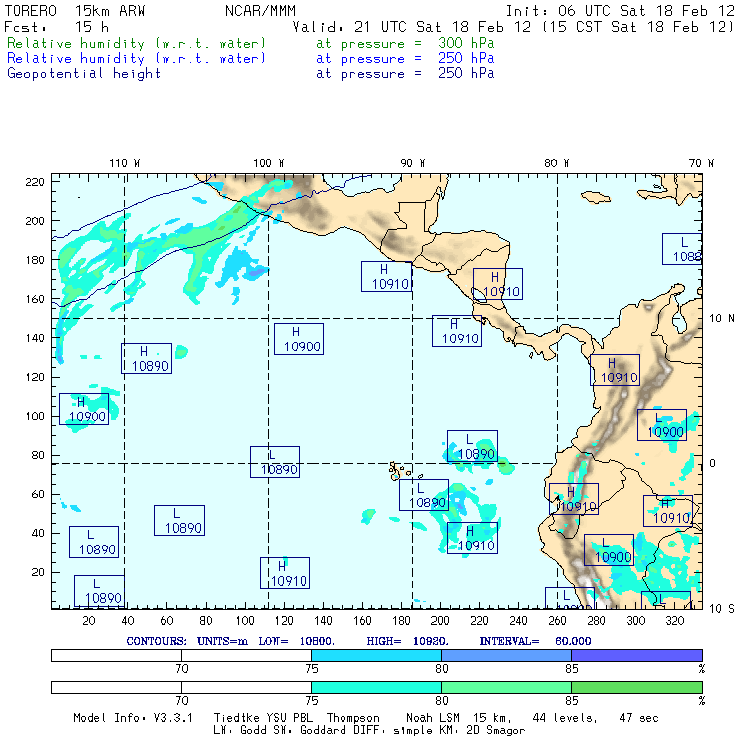740x740 pixels.
Task: Click the "Thompson" microphysics text
Action: 353,718
